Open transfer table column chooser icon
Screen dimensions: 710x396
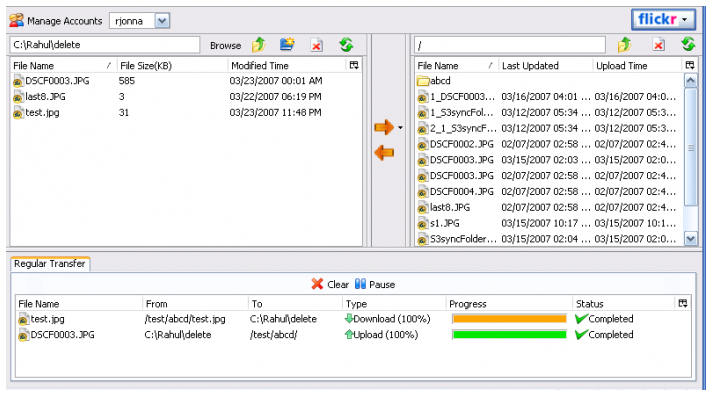(683, 304)
